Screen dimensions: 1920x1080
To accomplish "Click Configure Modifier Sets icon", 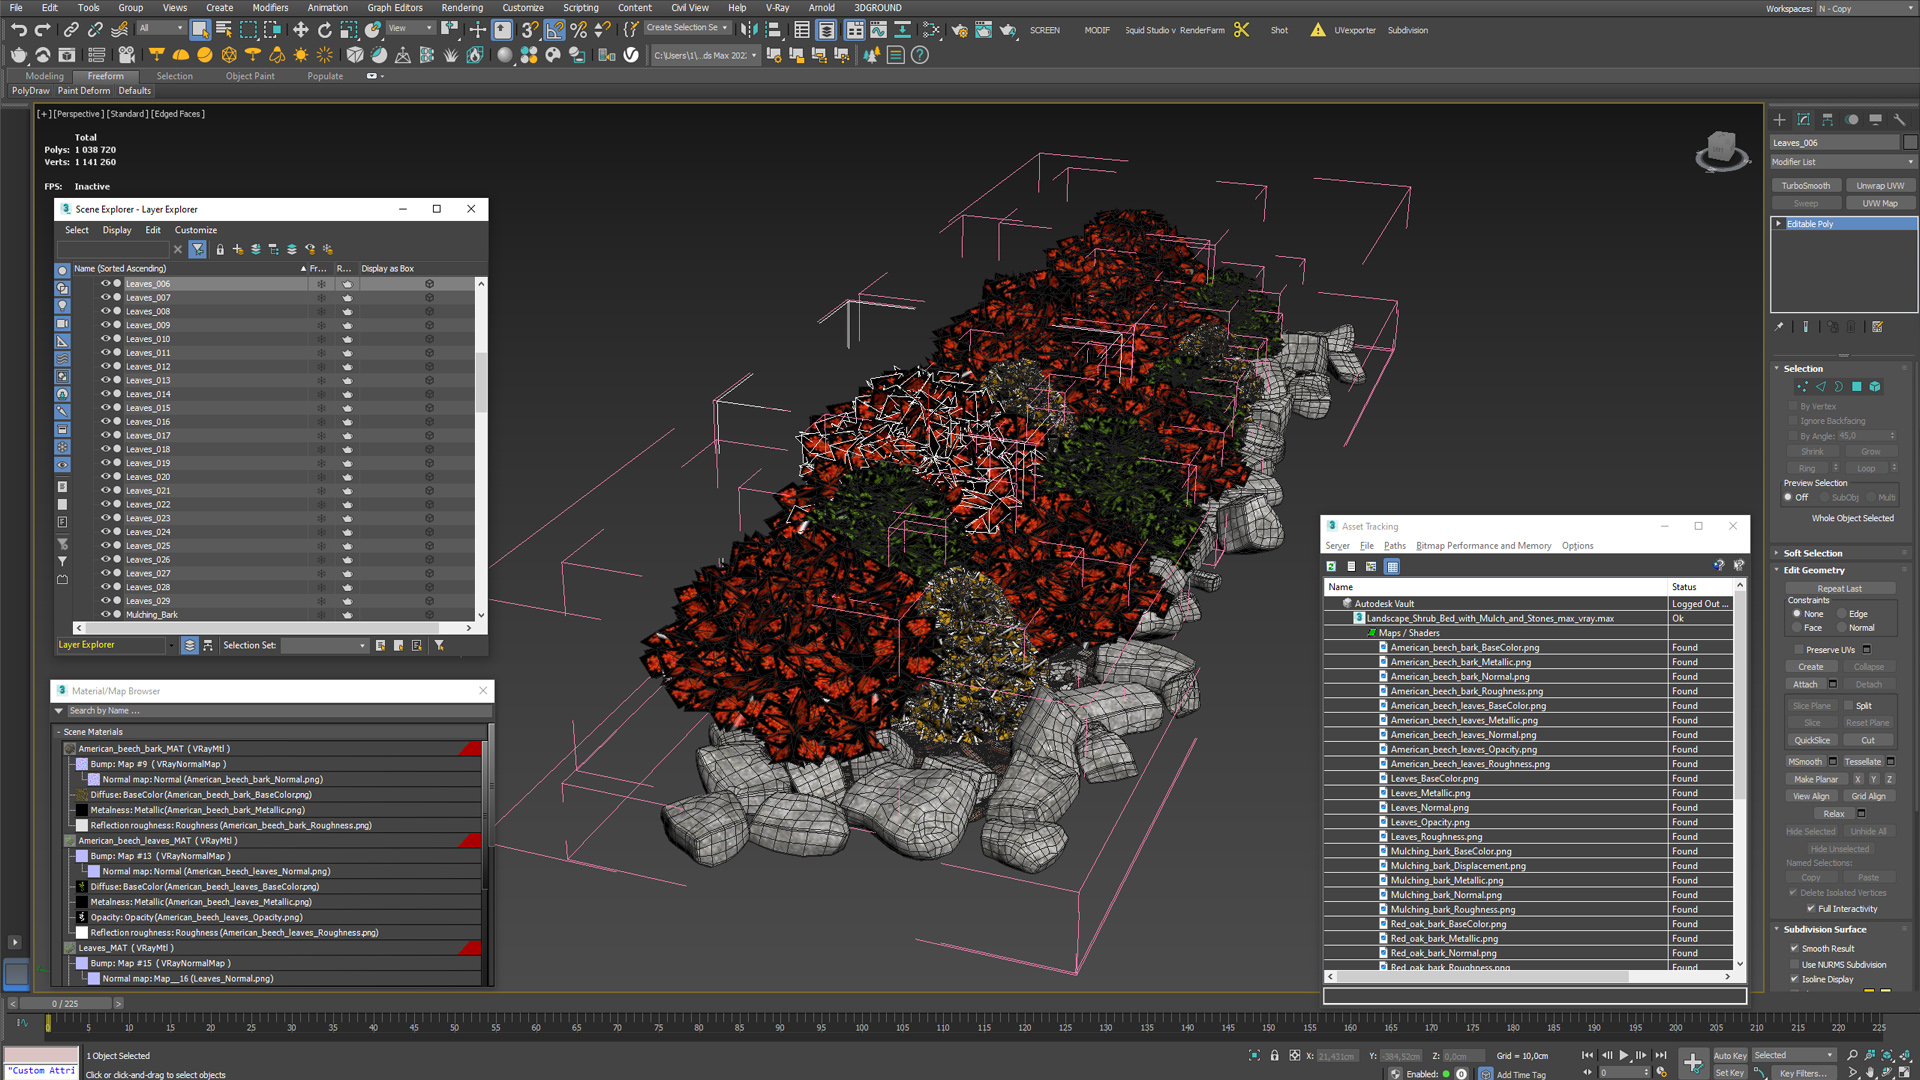I will (x=1877, y=327).
